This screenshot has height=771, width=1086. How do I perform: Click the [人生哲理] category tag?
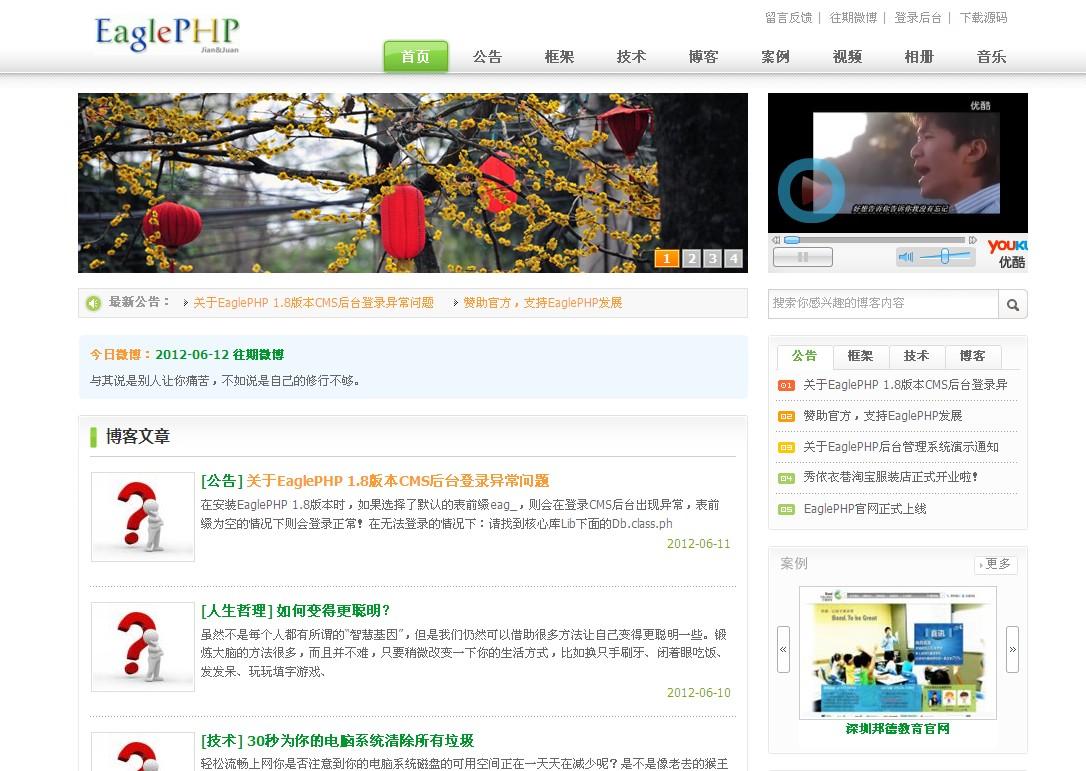tap(237, 611)
